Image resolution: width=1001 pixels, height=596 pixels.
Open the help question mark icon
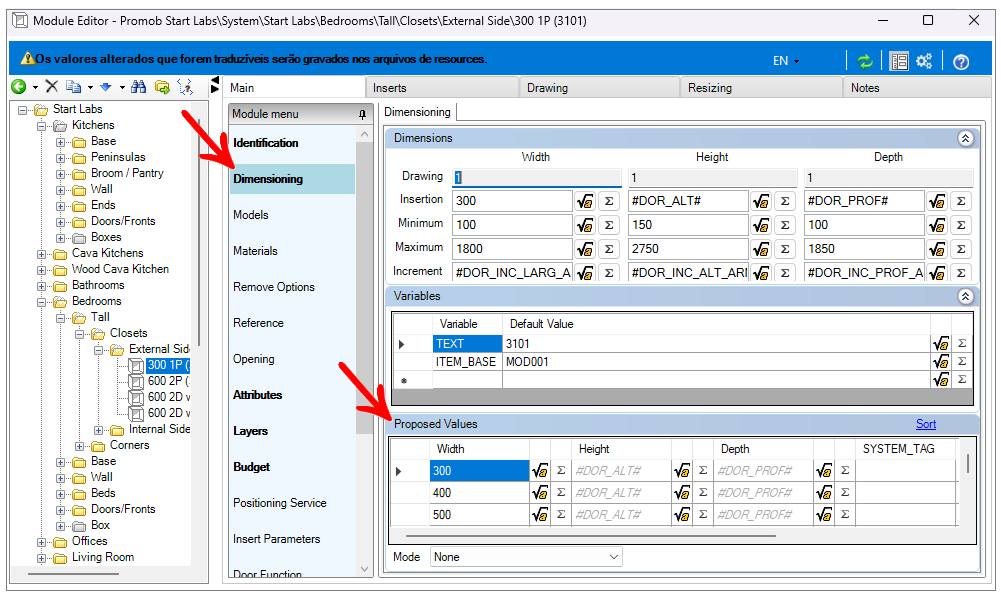[x=961, y=61]
